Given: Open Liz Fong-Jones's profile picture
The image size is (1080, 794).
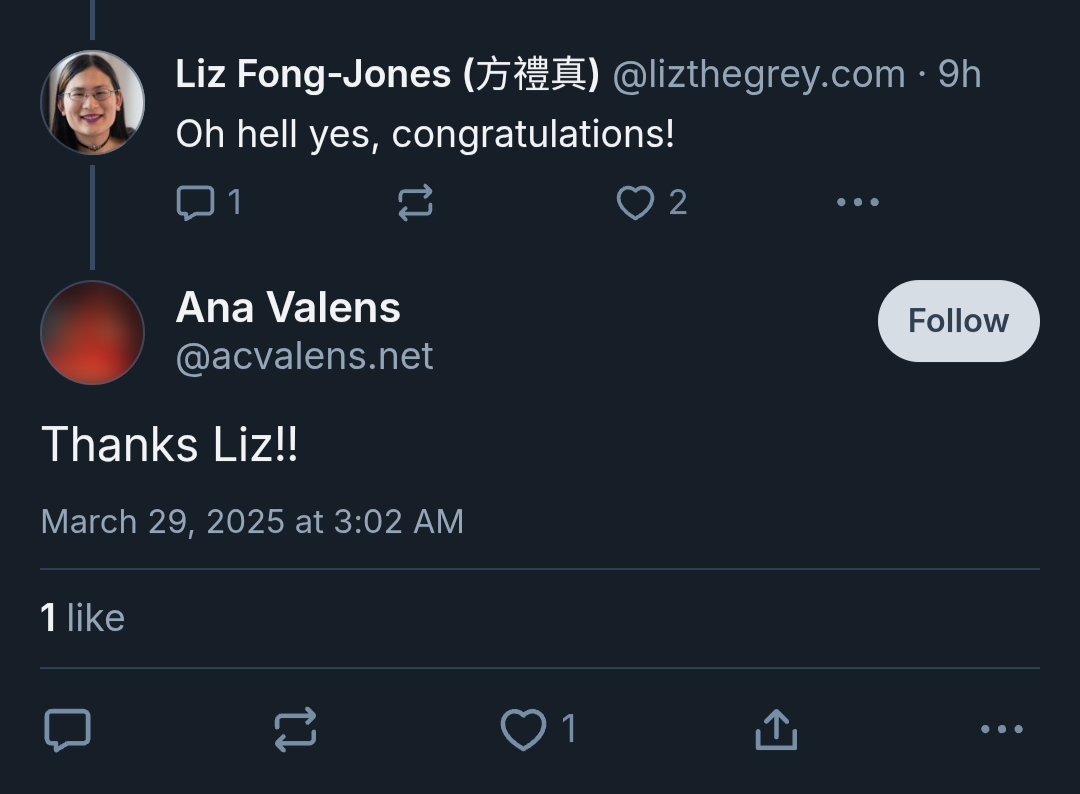Looking at the screenshot, I should click(x=92, y=102).
